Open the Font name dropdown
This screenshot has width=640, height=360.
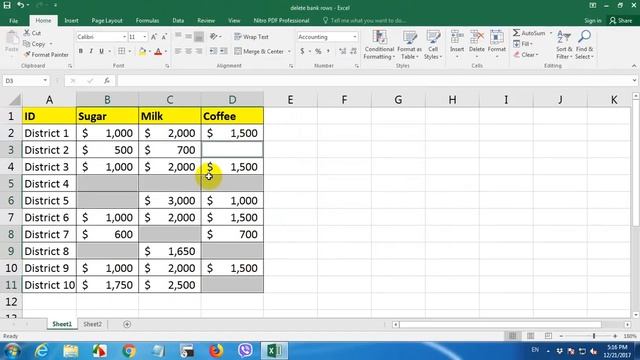click(x=124, y=37)
